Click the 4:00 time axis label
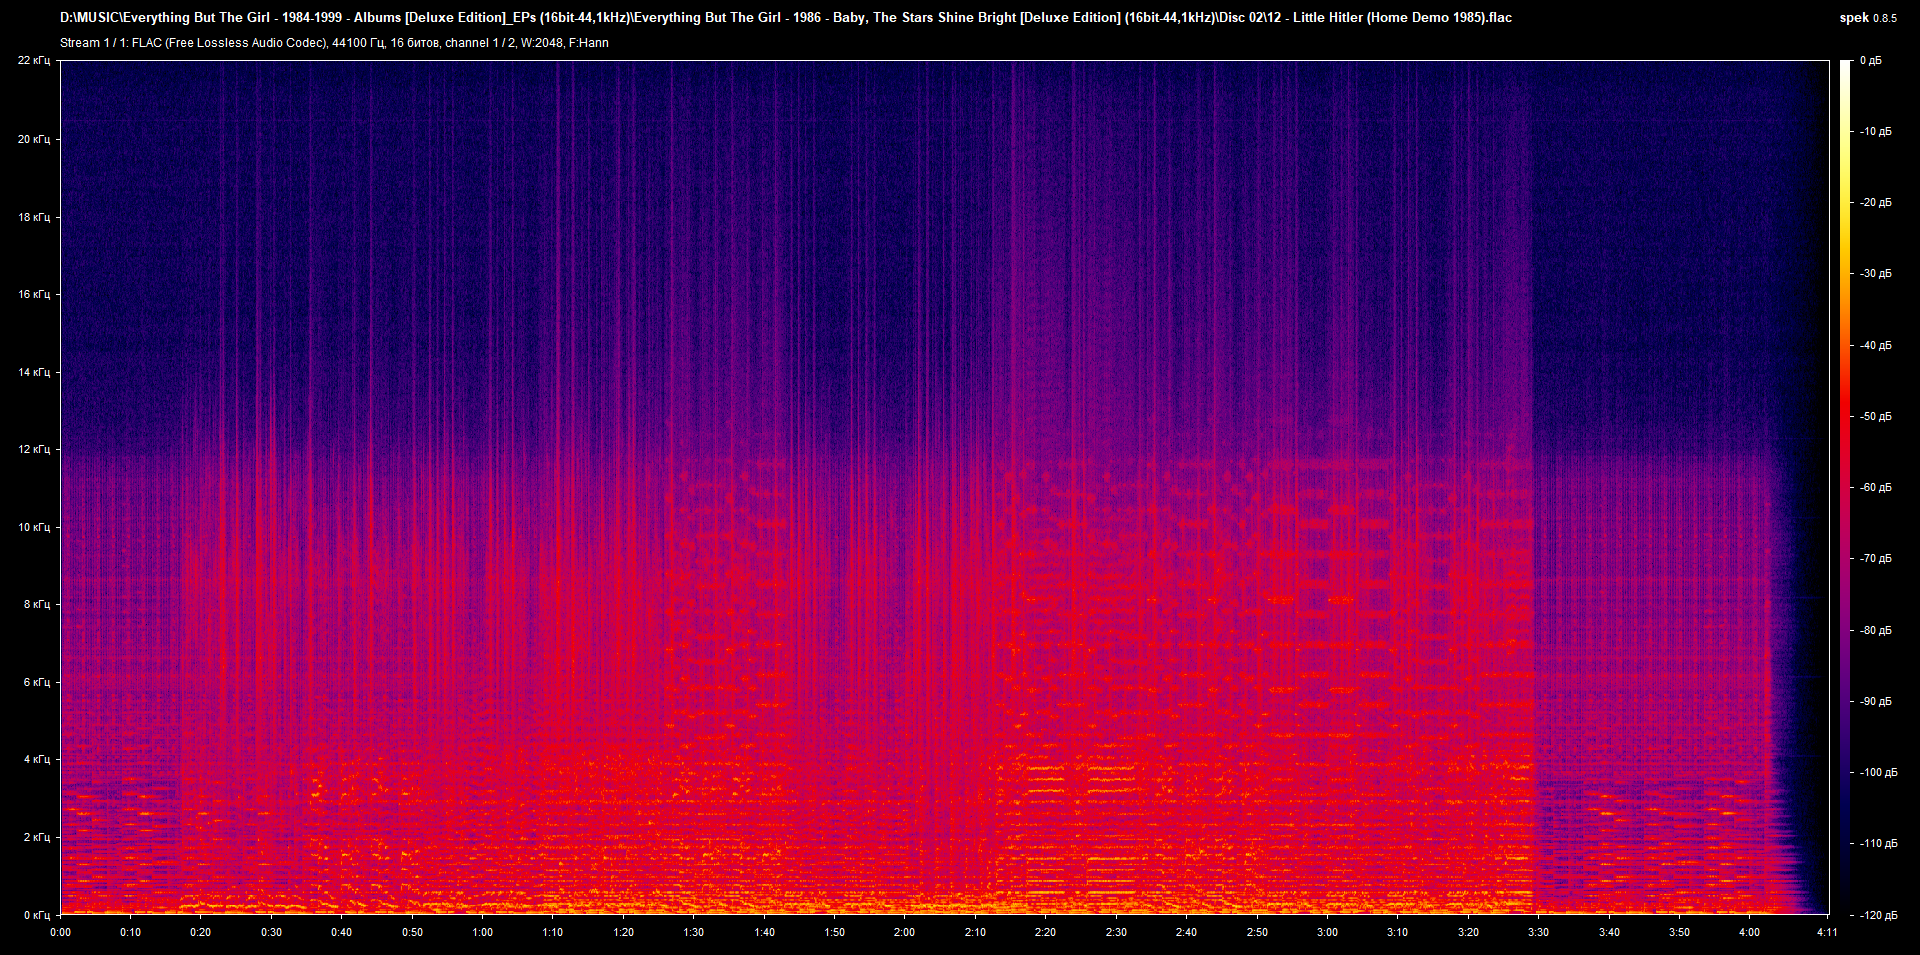The image size is (1920, 955). tap(1749, 932)
